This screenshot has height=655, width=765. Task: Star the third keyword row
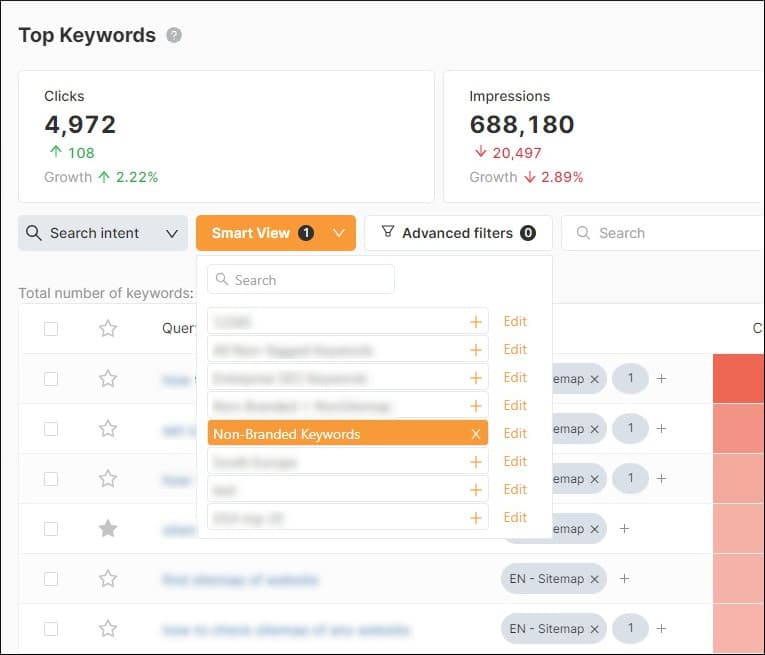[108, 478]
